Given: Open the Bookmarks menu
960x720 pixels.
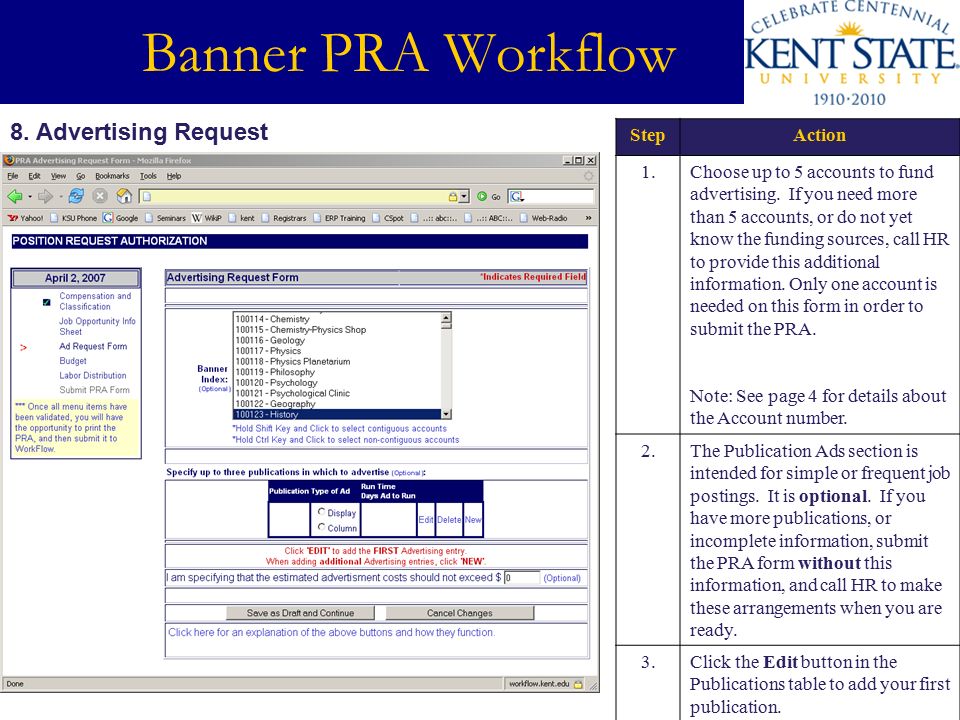Looking at the screenshot, I should click(x=112, y=176).
